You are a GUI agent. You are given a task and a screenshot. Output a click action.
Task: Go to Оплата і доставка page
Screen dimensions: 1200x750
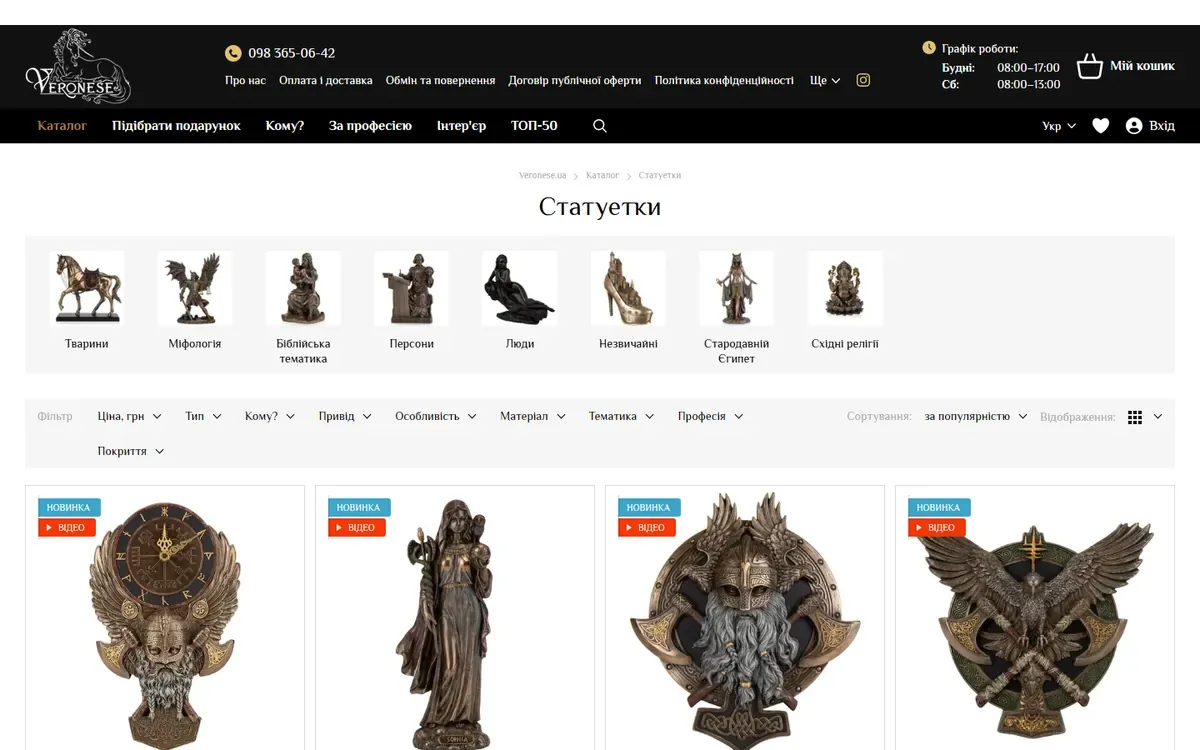pyautogui.click(x=326, y=80)
